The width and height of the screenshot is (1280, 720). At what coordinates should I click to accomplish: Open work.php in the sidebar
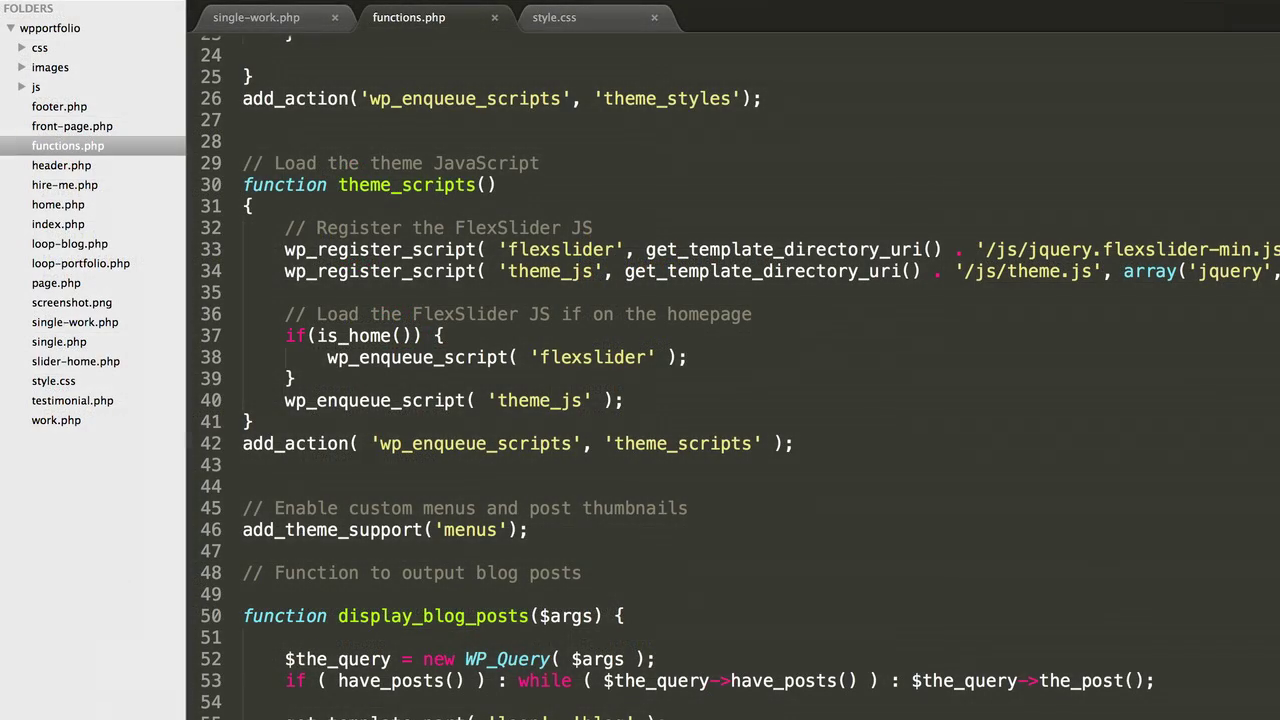[56, 420]
